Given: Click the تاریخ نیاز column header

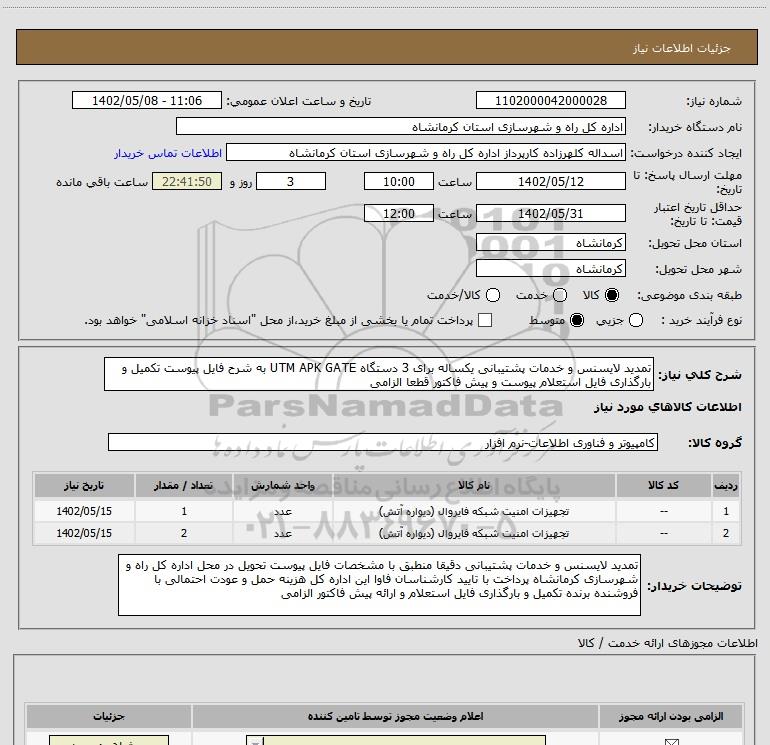Looking at the screenshot, I should (84, 485).
